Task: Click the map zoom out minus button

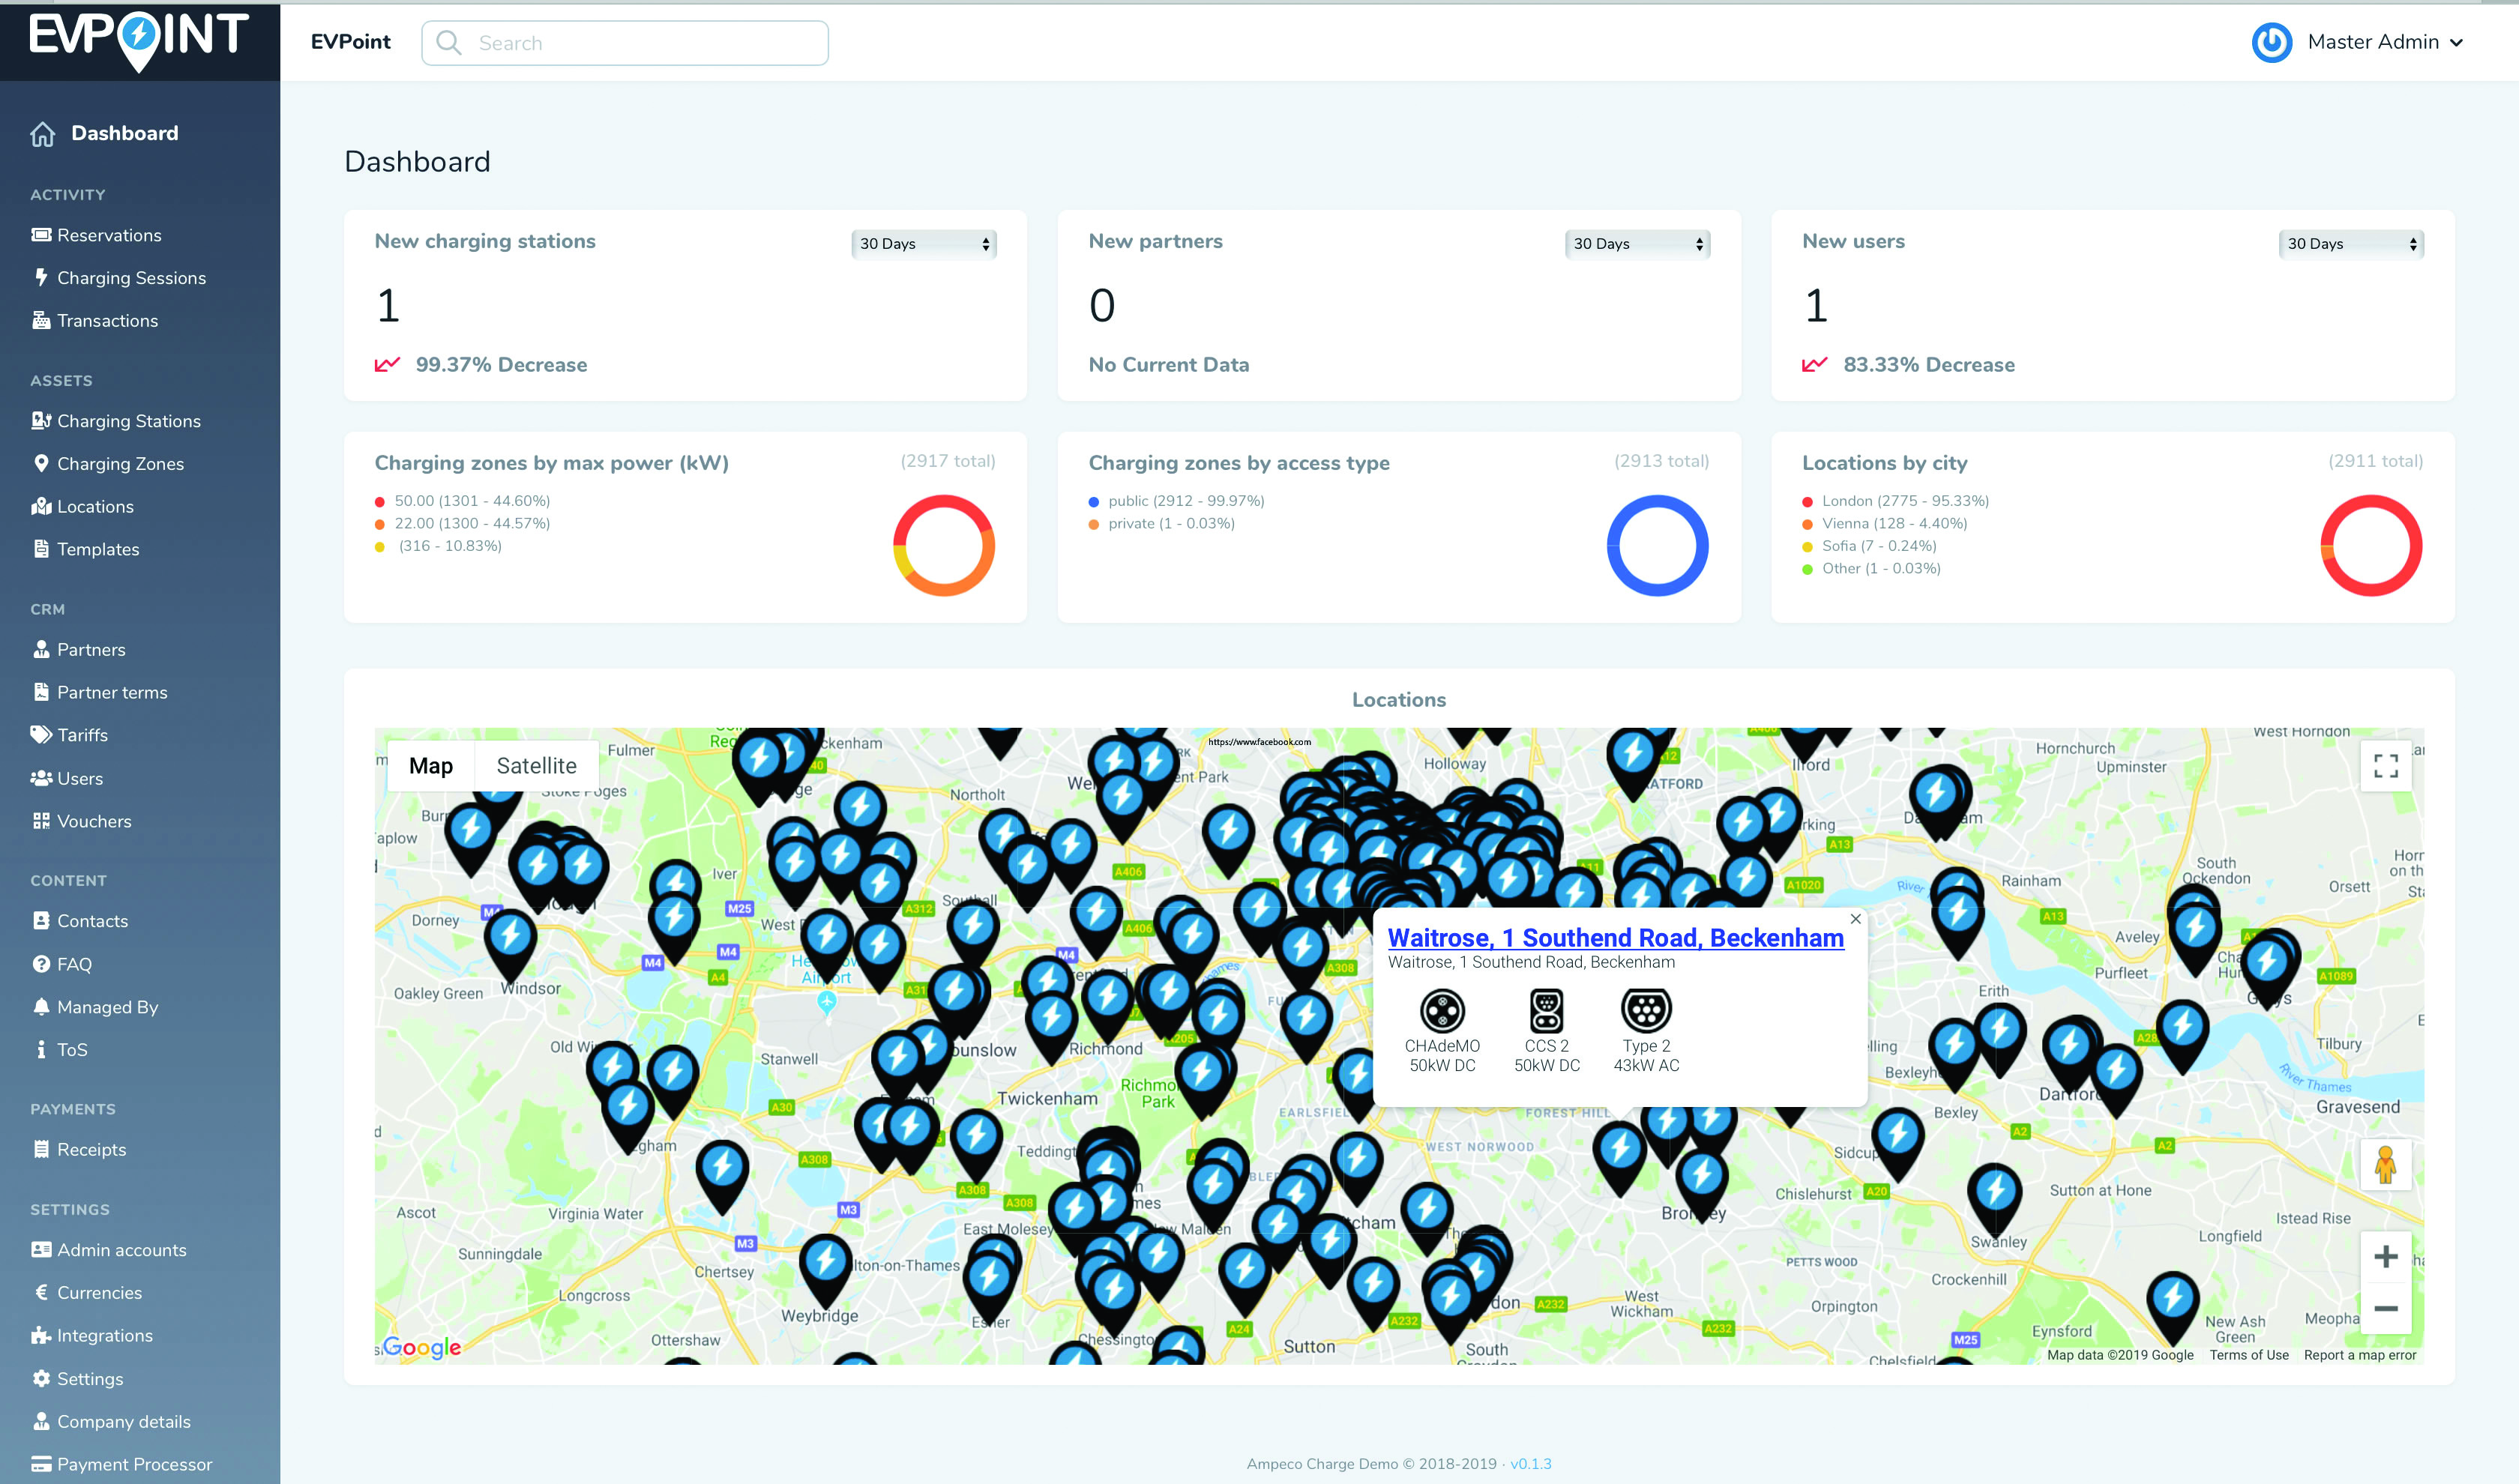Action: click(2385, 1308)
